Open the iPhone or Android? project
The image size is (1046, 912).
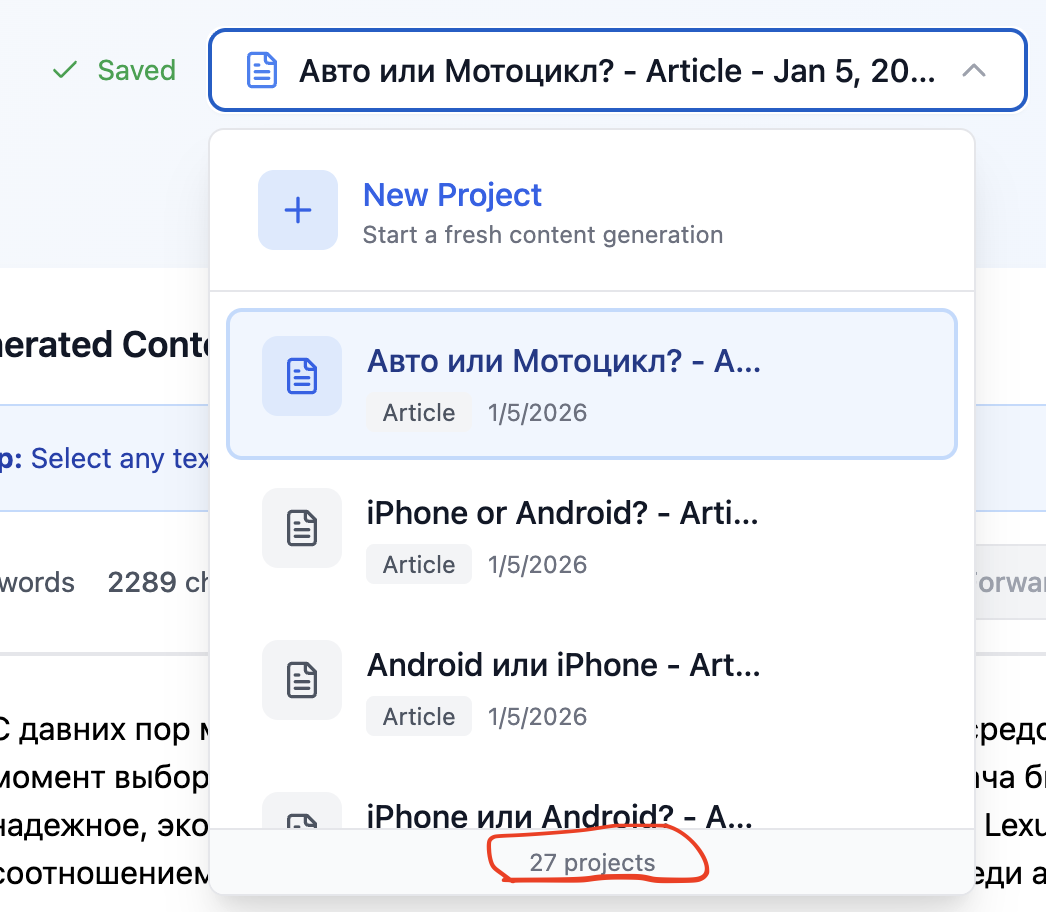pos(590,536)
